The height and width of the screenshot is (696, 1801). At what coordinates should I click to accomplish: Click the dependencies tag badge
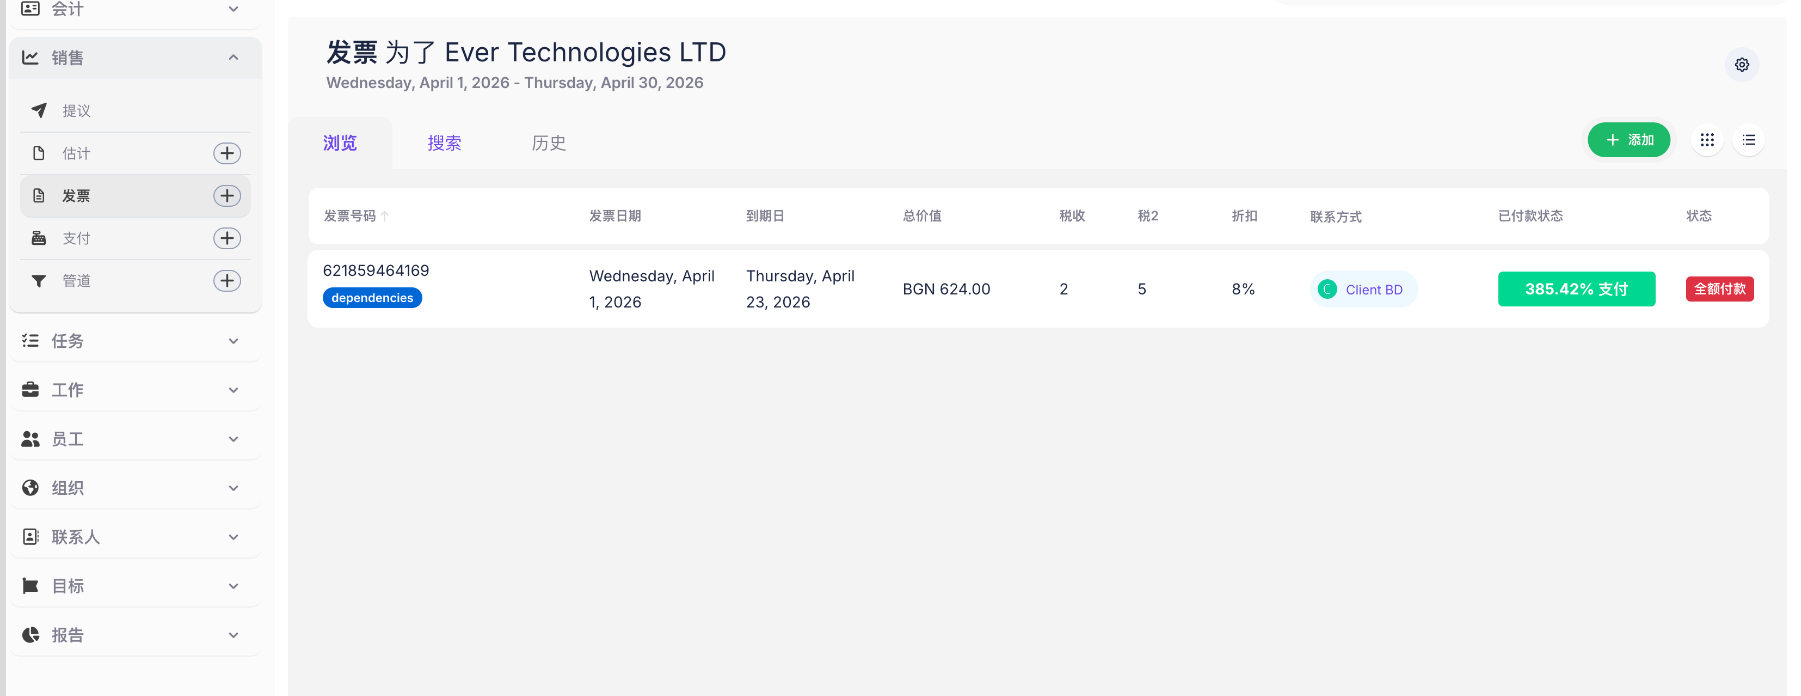372,298
